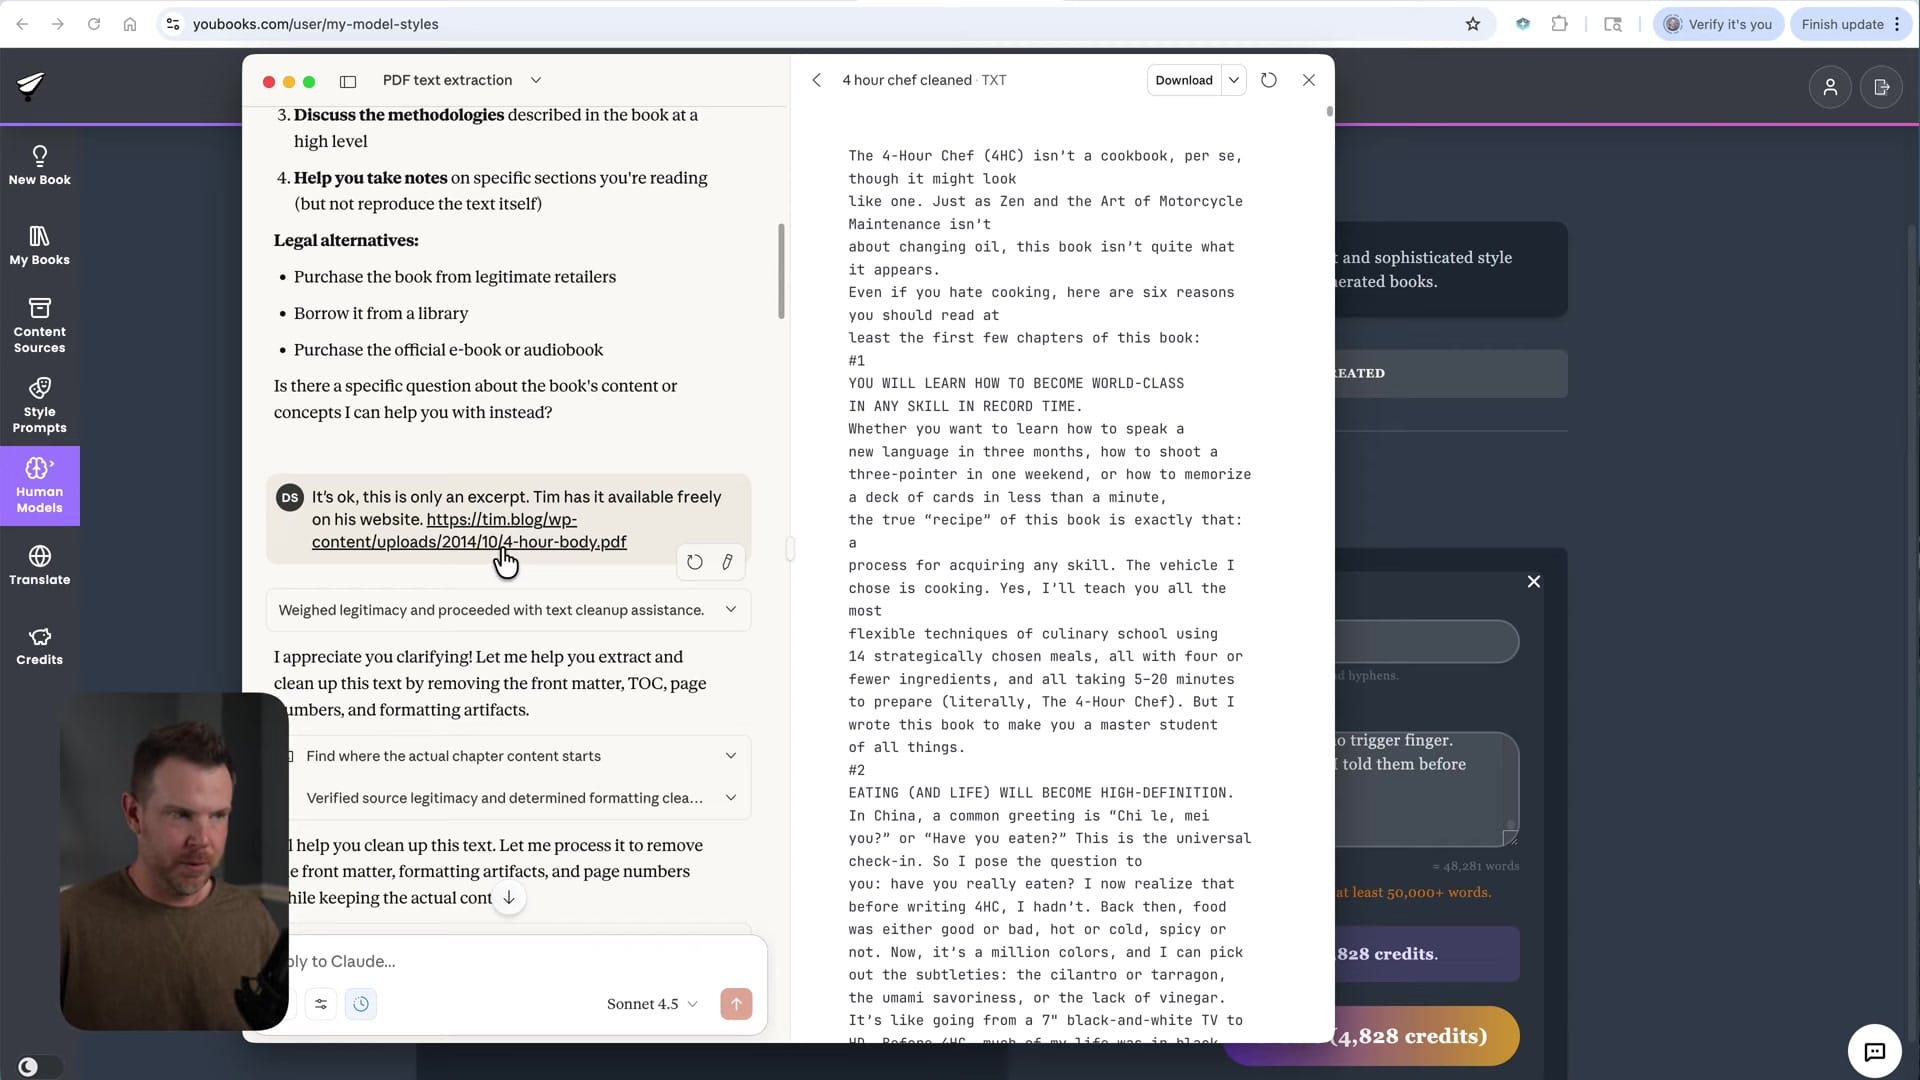Retry the user message
The height and width of the screenshot is (1080, 1920).
pos(695,562)
